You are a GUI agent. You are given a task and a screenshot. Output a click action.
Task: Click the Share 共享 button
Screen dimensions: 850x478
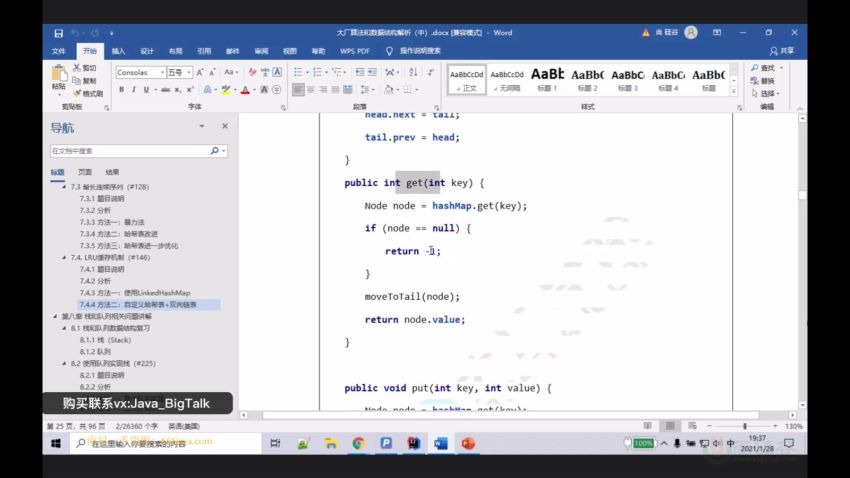(782, 51)
